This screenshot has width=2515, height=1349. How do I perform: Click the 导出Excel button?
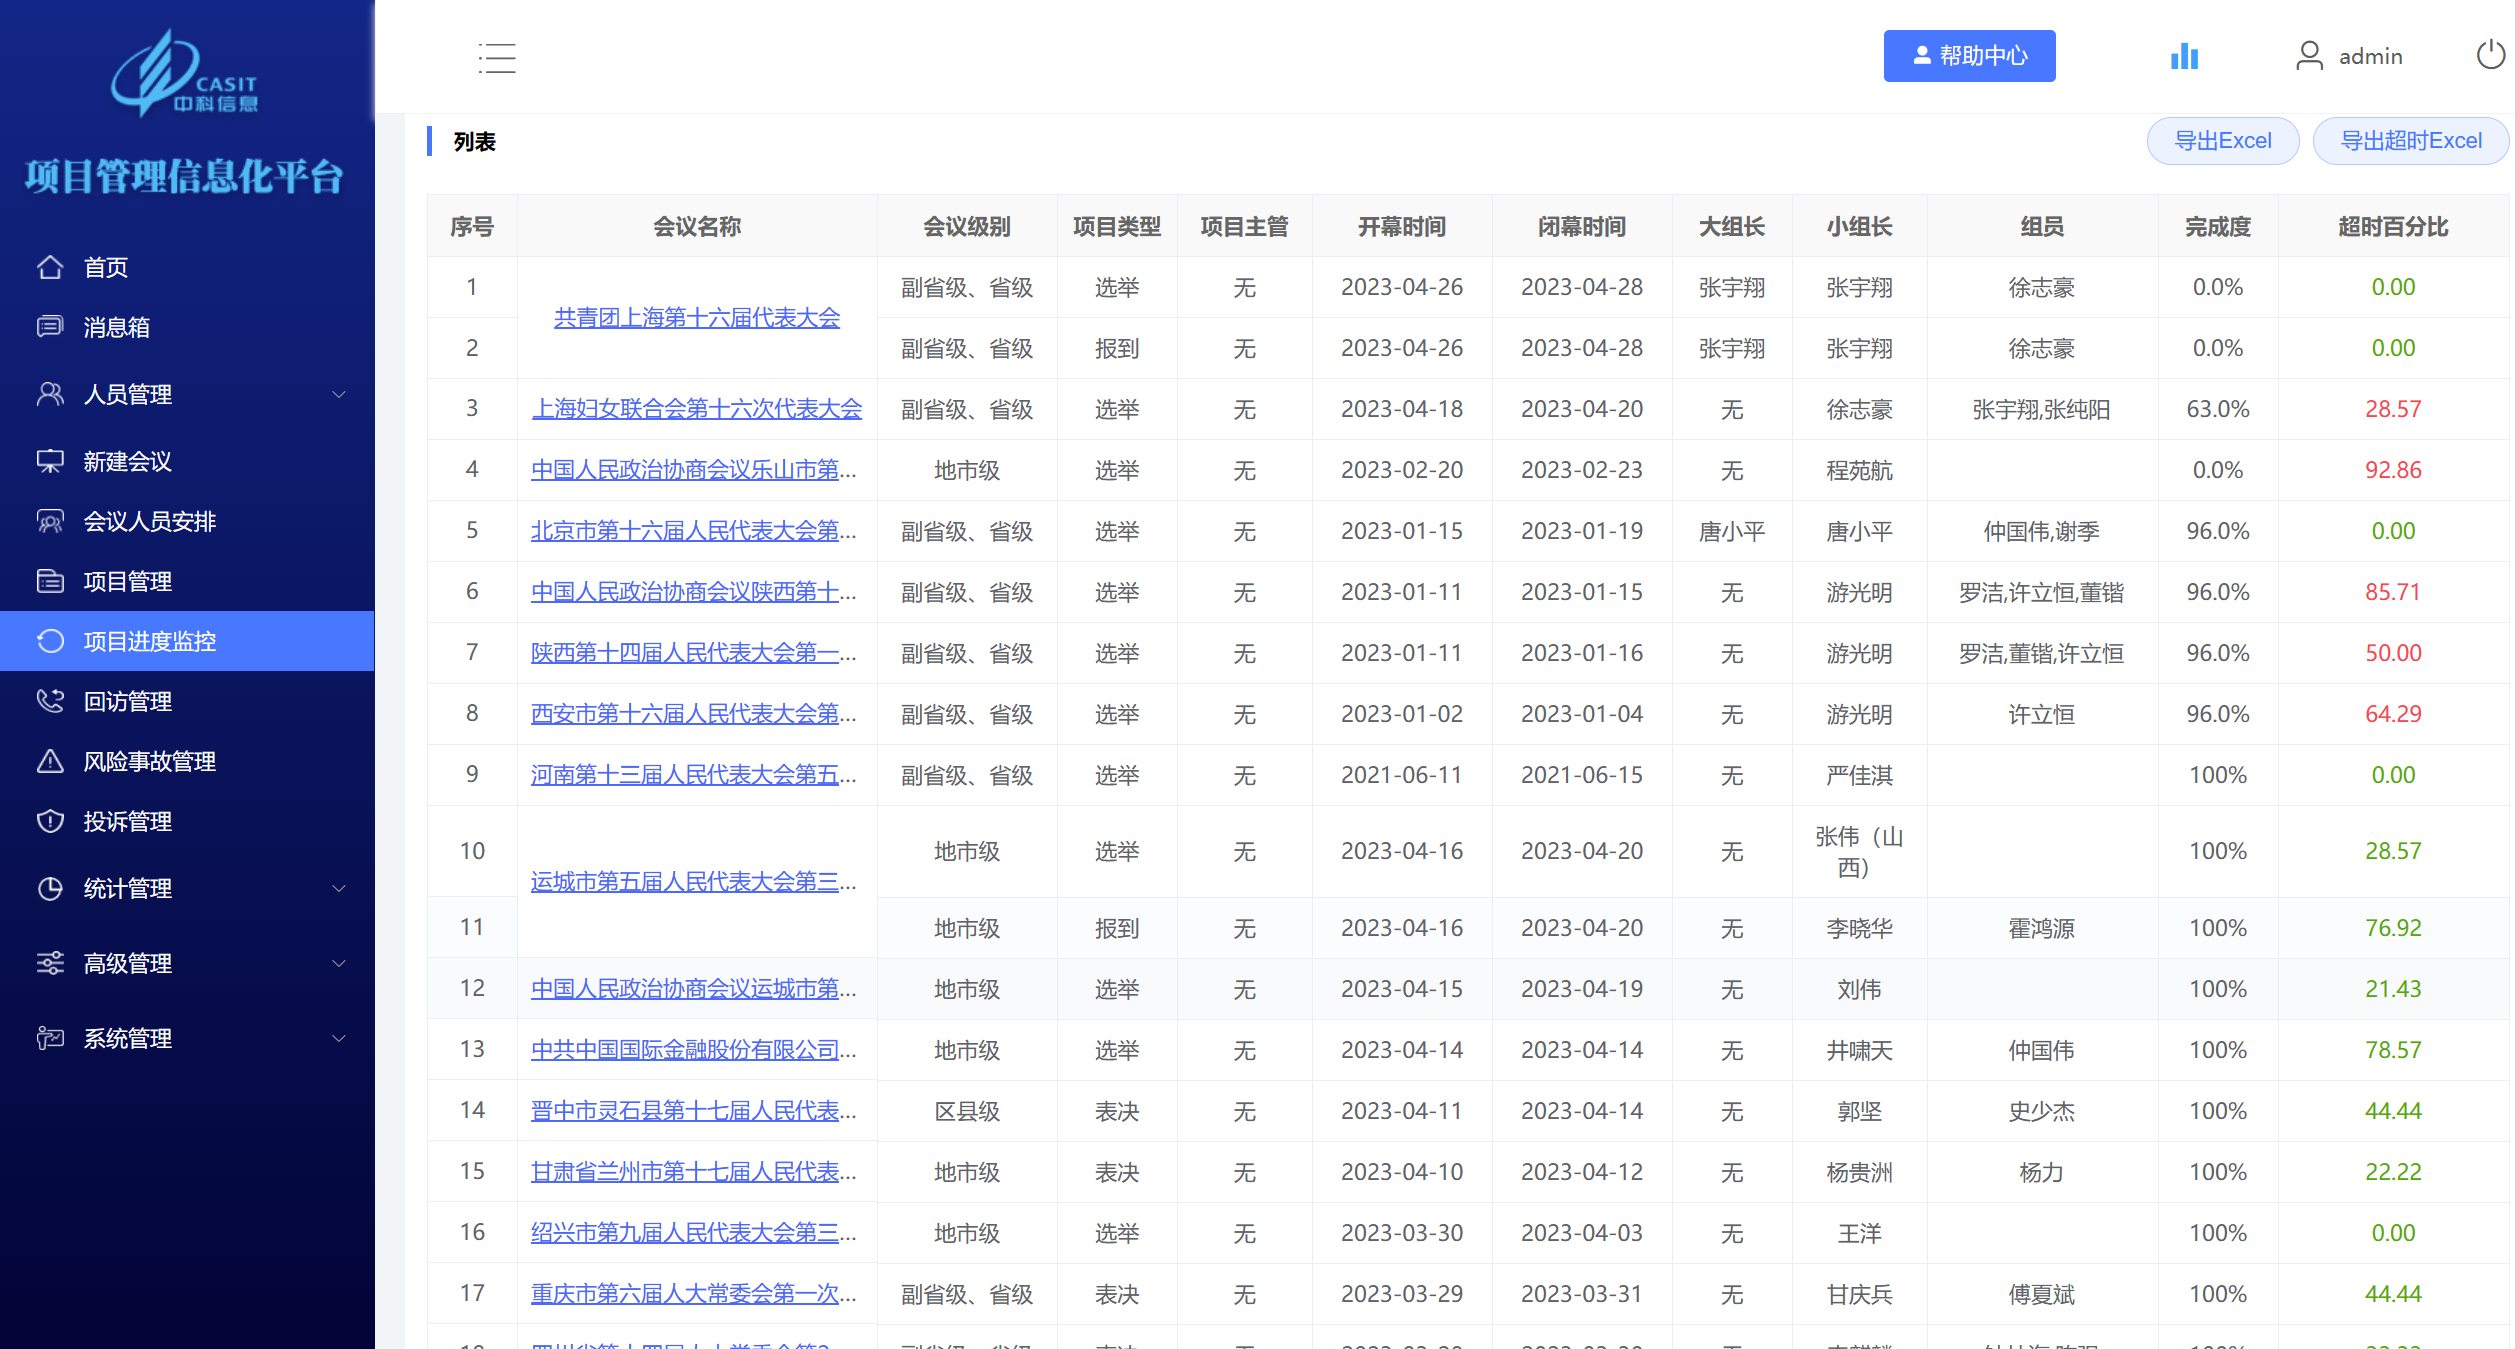(2222, 141)
